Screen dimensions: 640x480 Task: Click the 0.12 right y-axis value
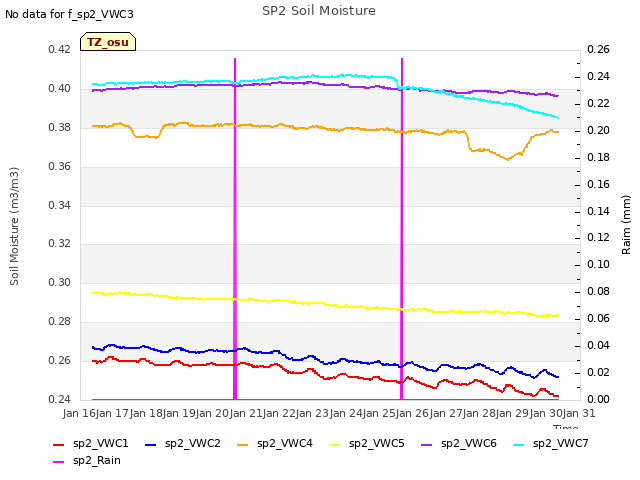(598, 238)
